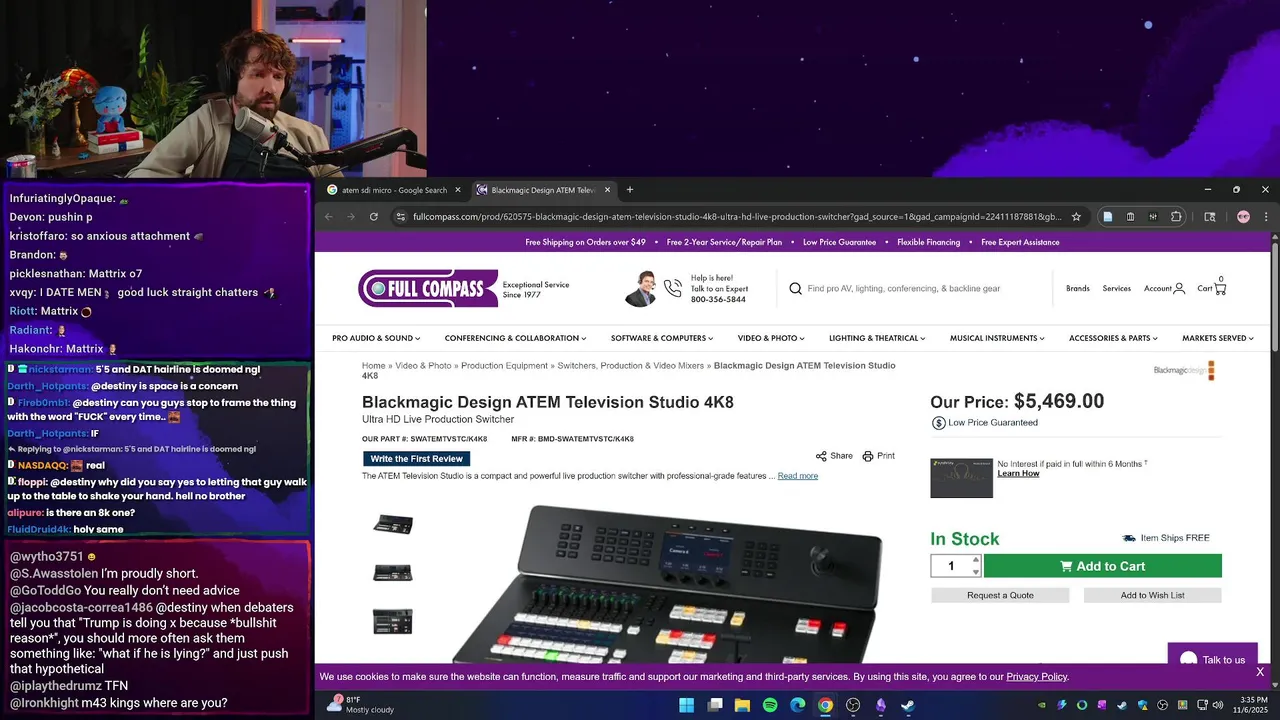Increase quantity with the up arrow
The height and width of the screenshot is (720, 1280).
(x=977, y=560)
